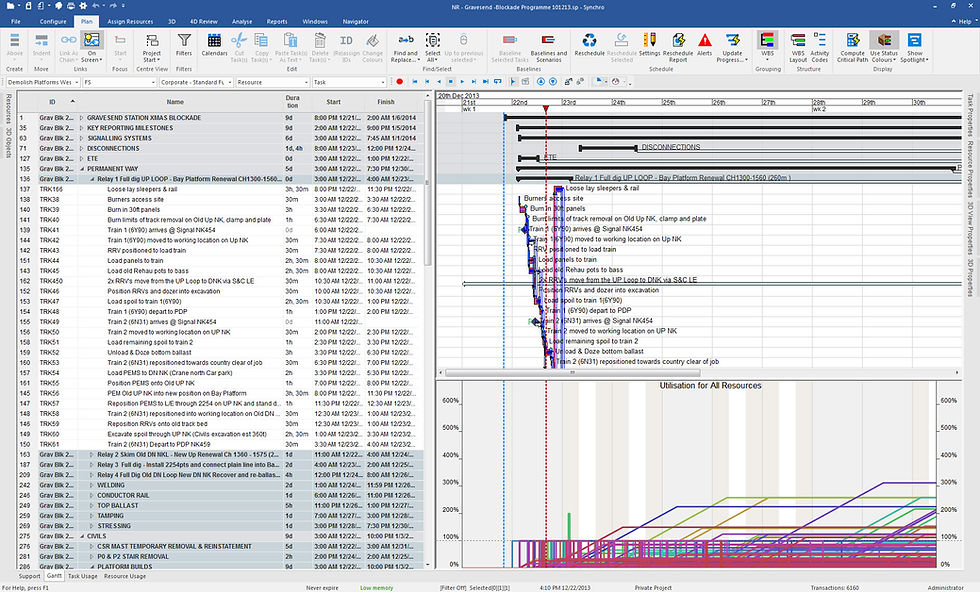The height and width of the screenshot is (592, 980).
Task: Switch to the Assign Resources tab
Action: (130, 21)
